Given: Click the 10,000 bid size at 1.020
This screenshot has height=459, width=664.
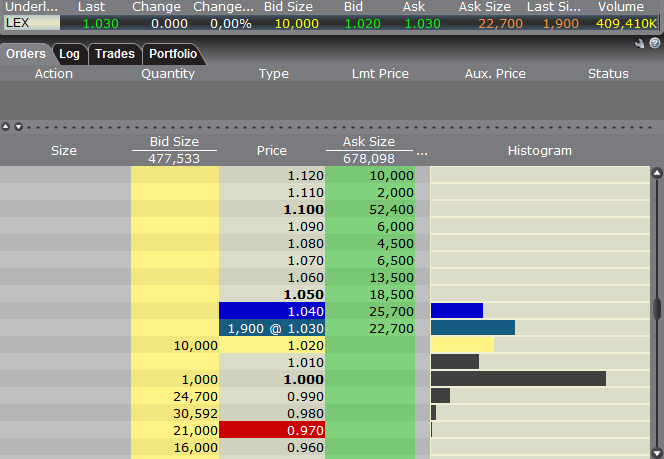Looking at the screenshot, I should (175, 345).
